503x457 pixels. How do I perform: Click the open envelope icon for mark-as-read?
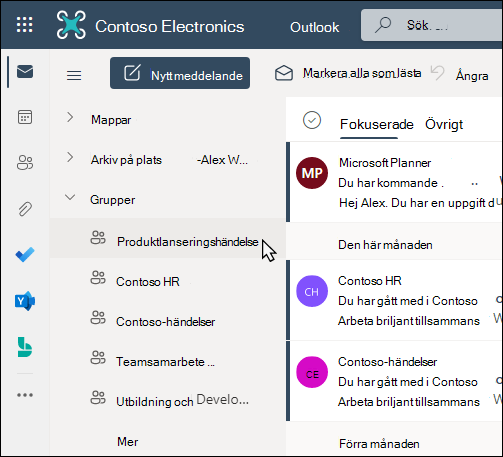284,73
